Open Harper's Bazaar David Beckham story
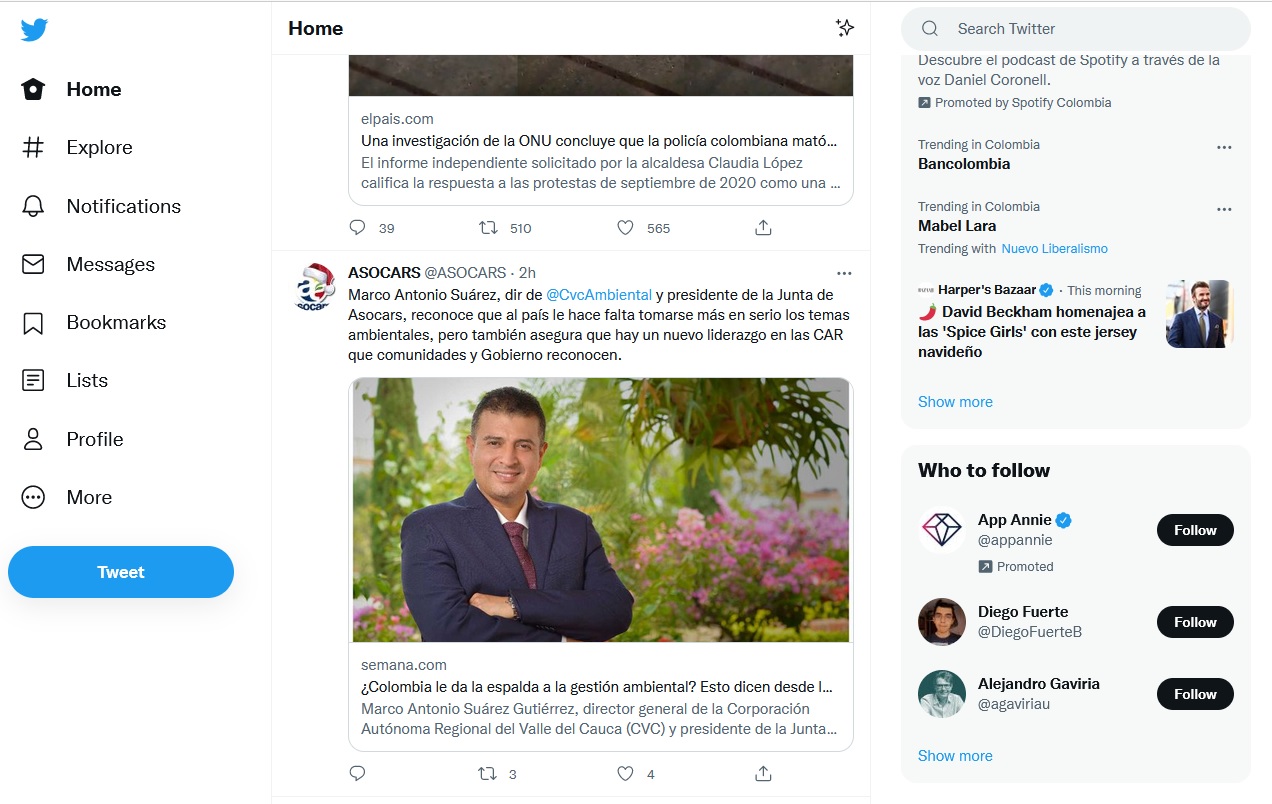The width and height of the screenshot is (1272, 804). coord(1034,332)
